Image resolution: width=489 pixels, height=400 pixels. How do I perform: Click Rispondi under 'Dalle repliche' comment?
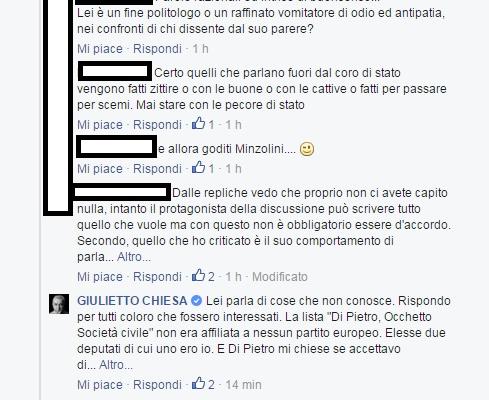157,277
